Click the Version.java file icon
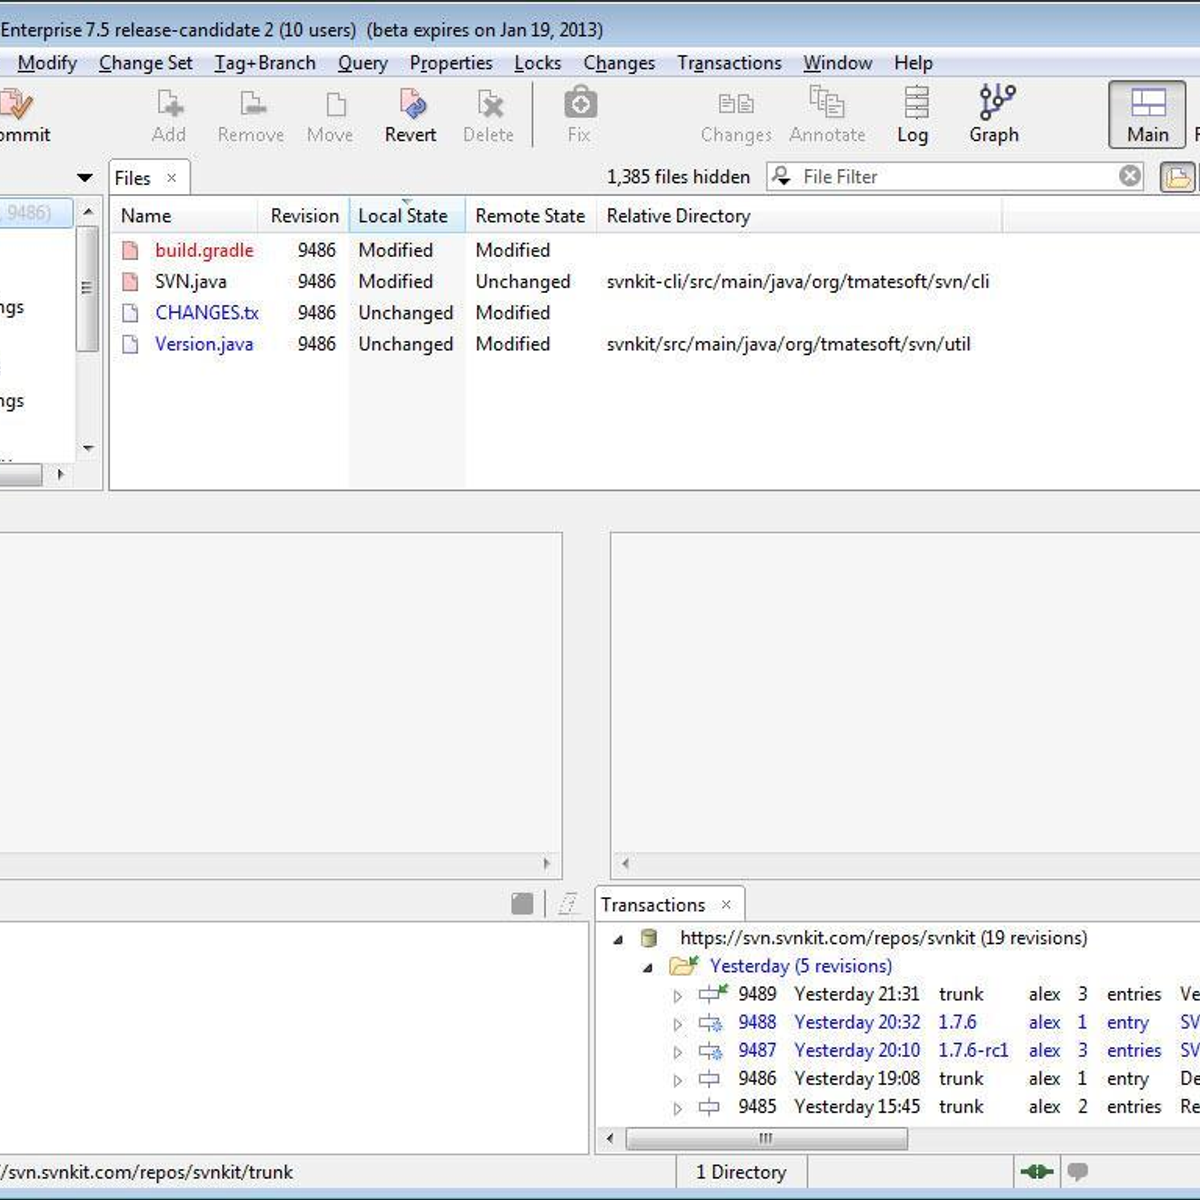 pos(130,344)
